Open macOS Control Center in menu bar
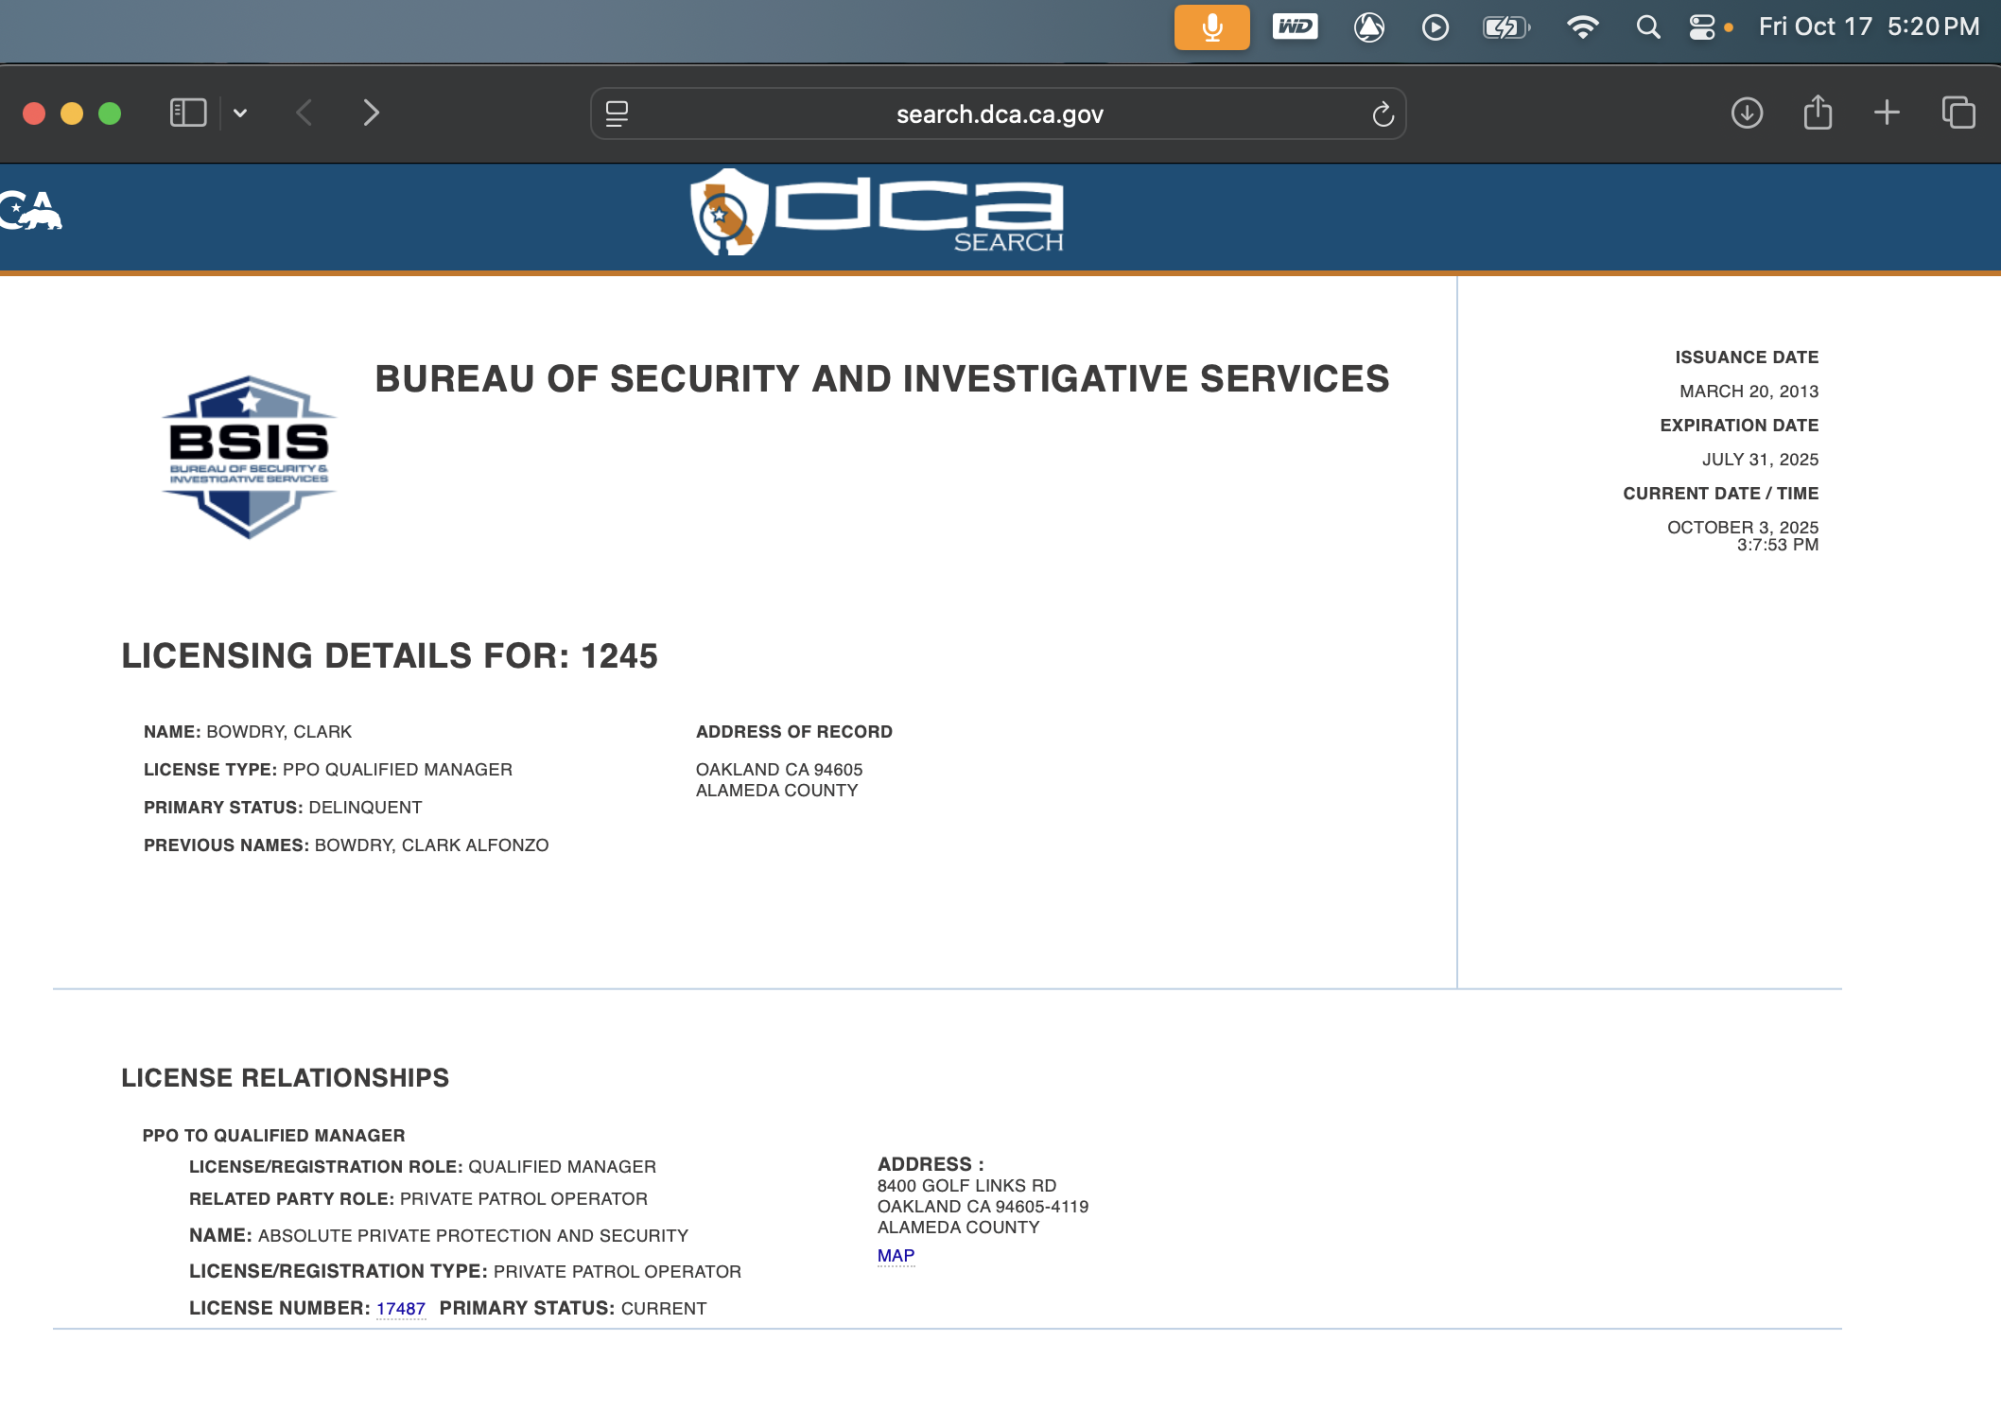This screenshot has width=2001, height=1411. coord(1701,27)
